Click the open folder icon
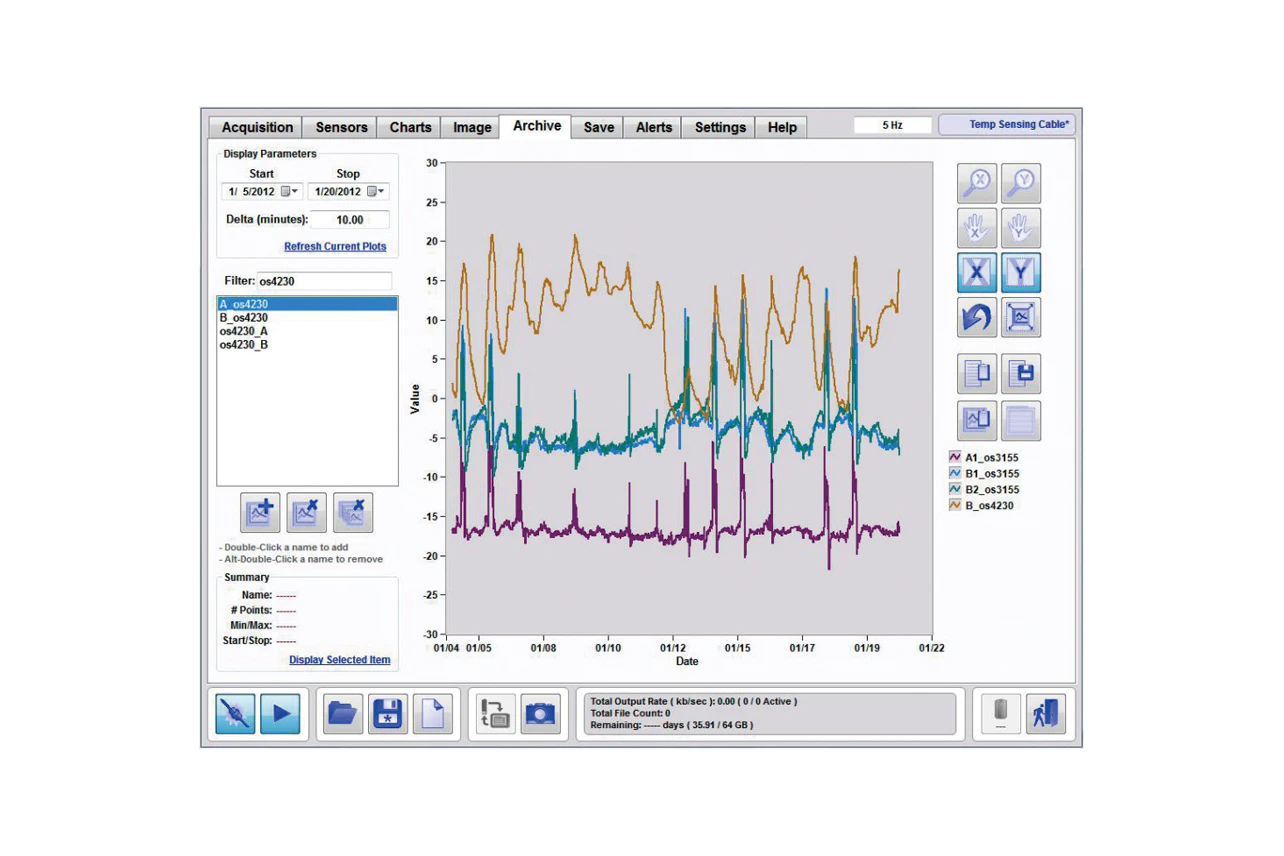The image size is (1284, 856). [343, 714]
